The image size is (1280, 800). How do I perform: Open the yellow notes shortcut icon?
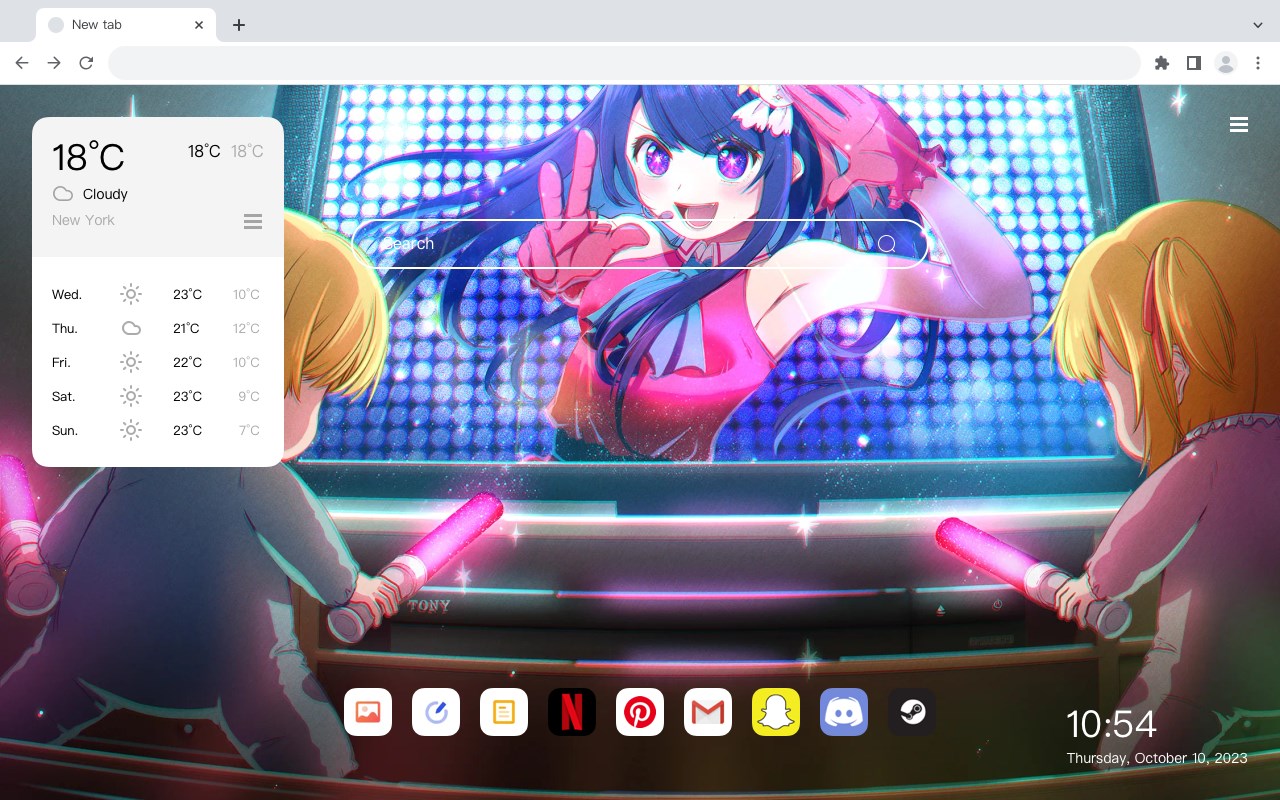pos(504,712)
